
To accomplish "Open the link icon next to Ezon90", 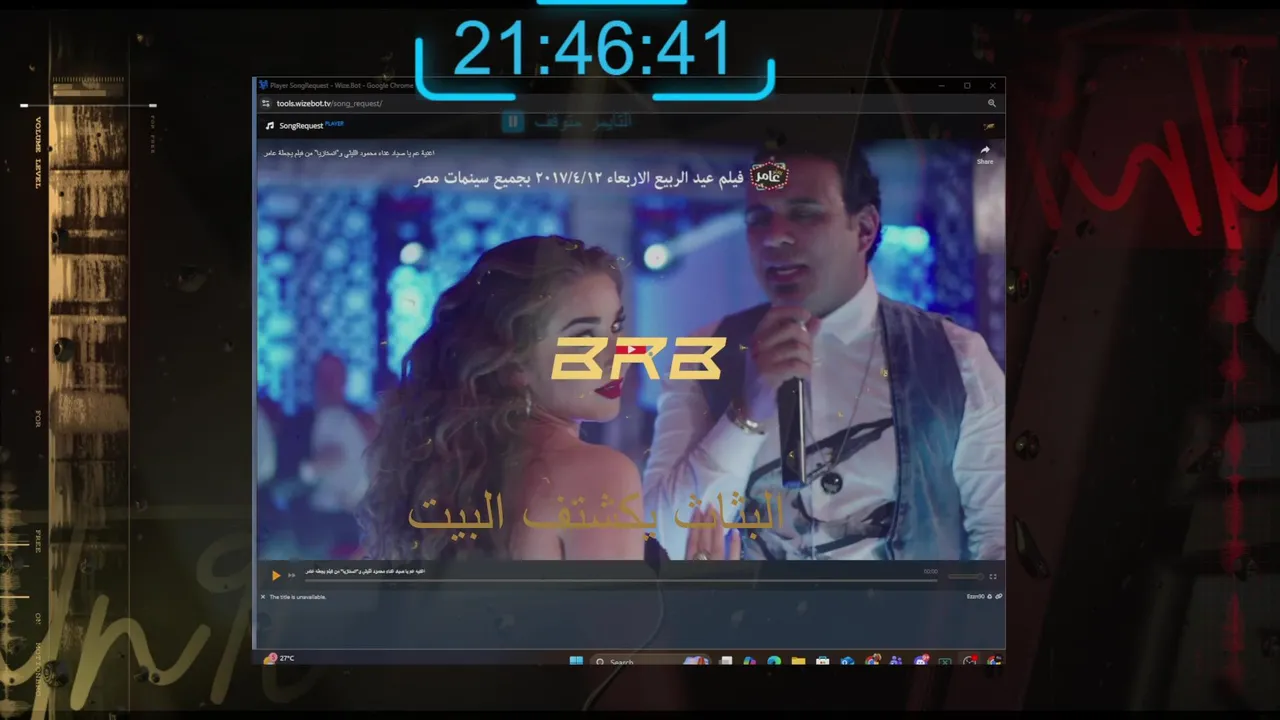I will (x=998, y=596).
